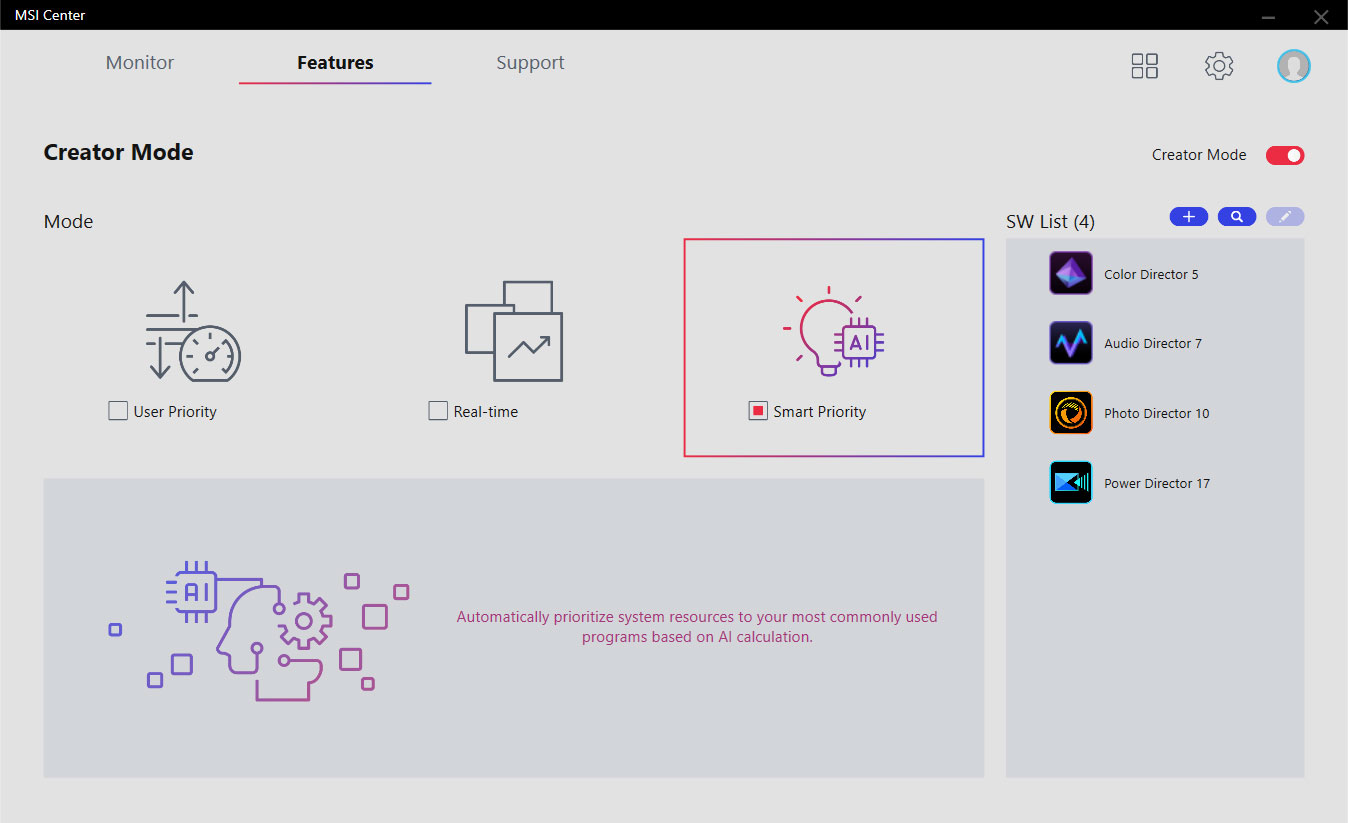The width and height of the screenshot is (1348, 823).
Task: Choose the User Priority speedometer icon
Action: pyautogui.click(x=193, y=331)
